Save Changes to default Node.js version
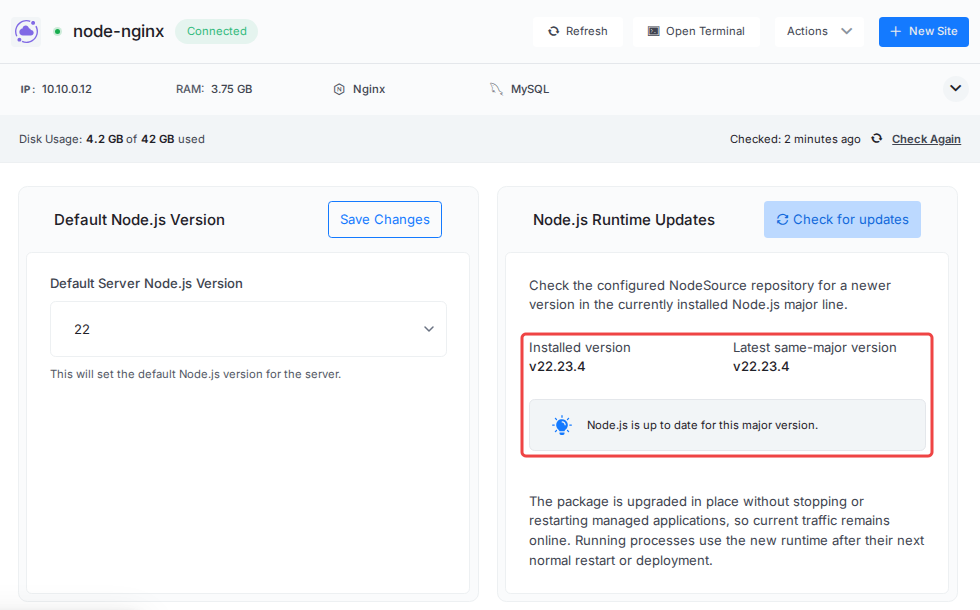The height and width of the screenshot is (610, 980). 385,219
